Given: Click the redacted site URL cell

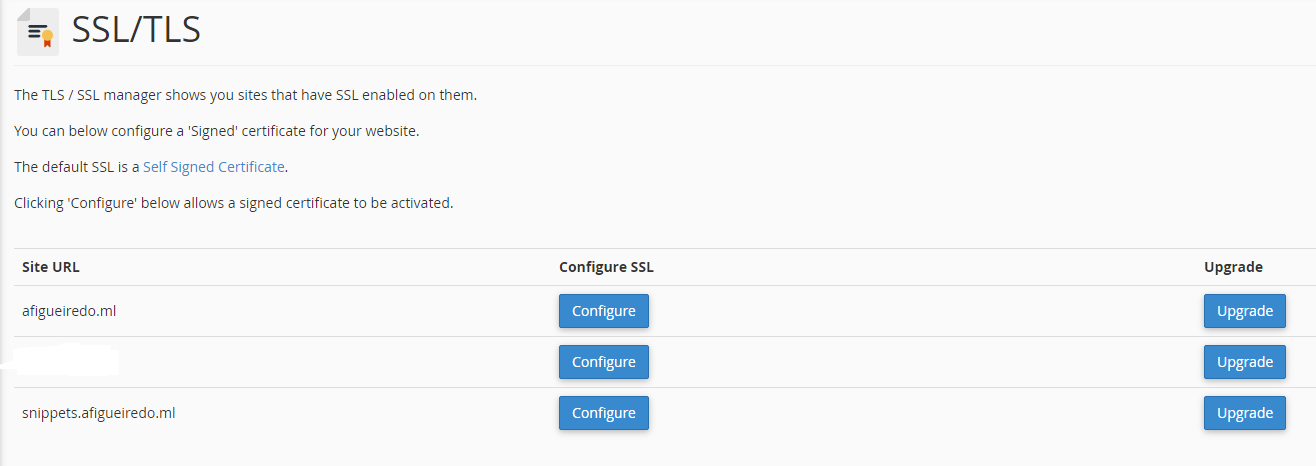Looking at the screenshot, I should click(x=62, y=362).
